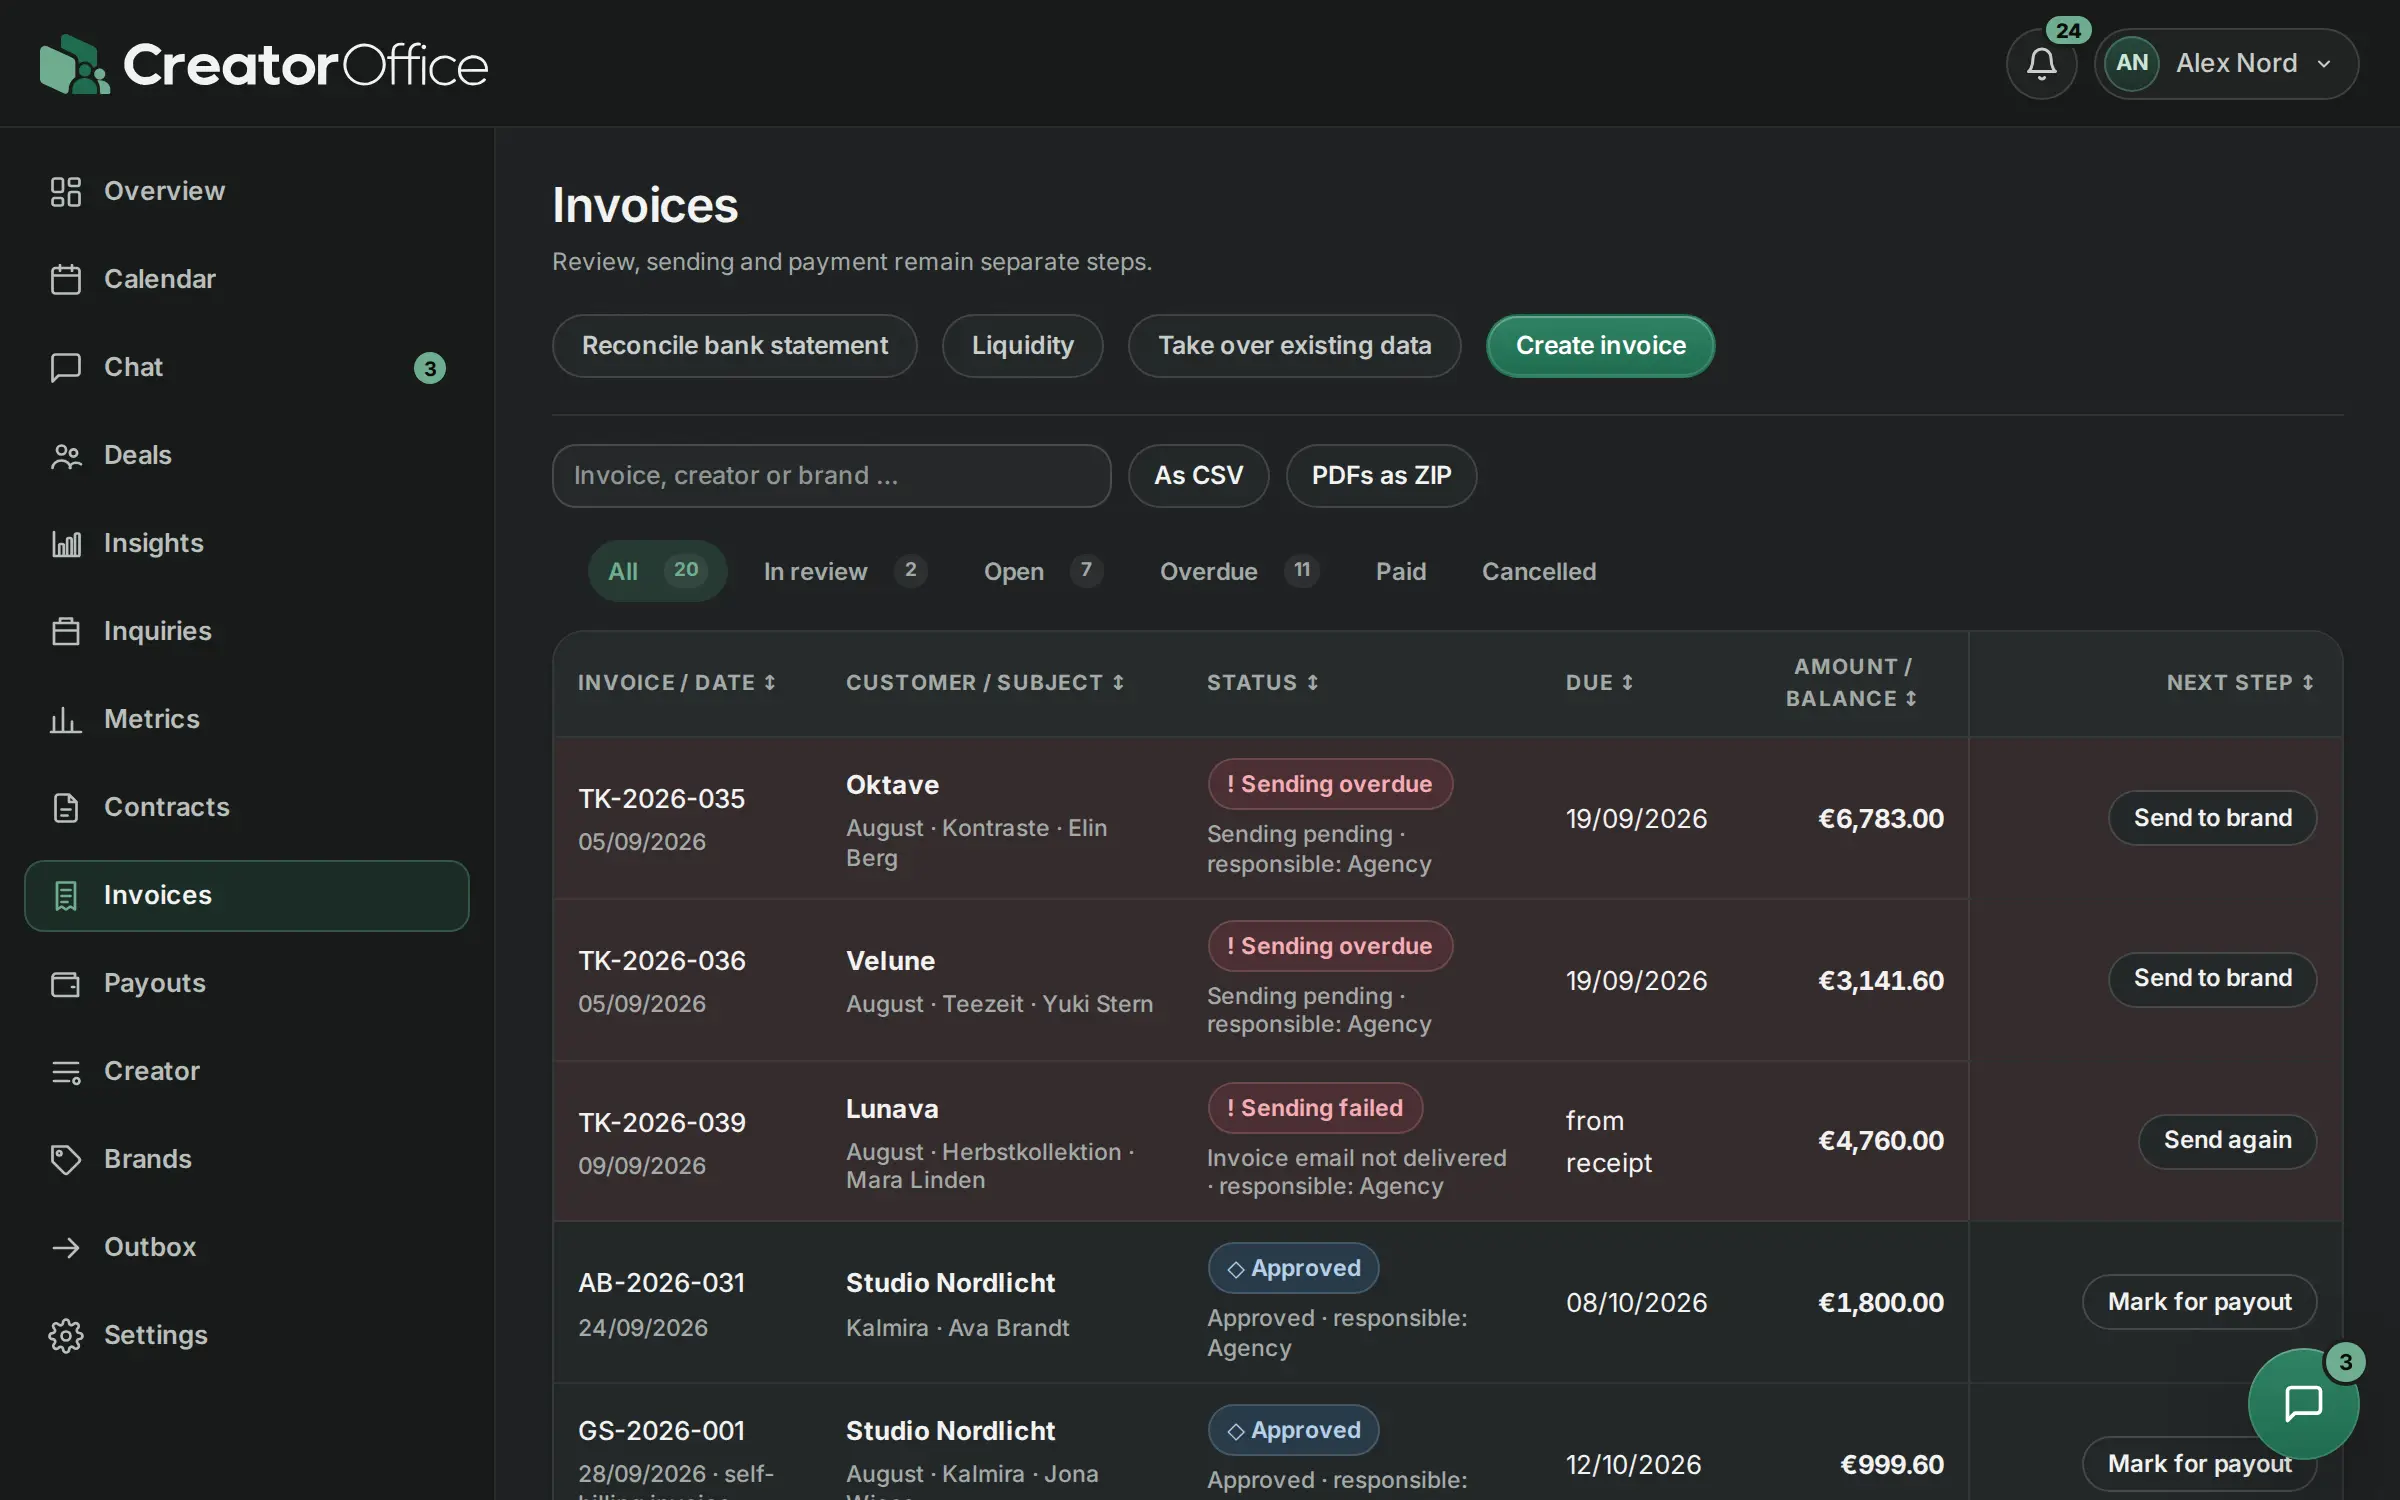Download PDFs as ZIP
Viewport: 2400px width, 1500px height.
(1381, 476)
